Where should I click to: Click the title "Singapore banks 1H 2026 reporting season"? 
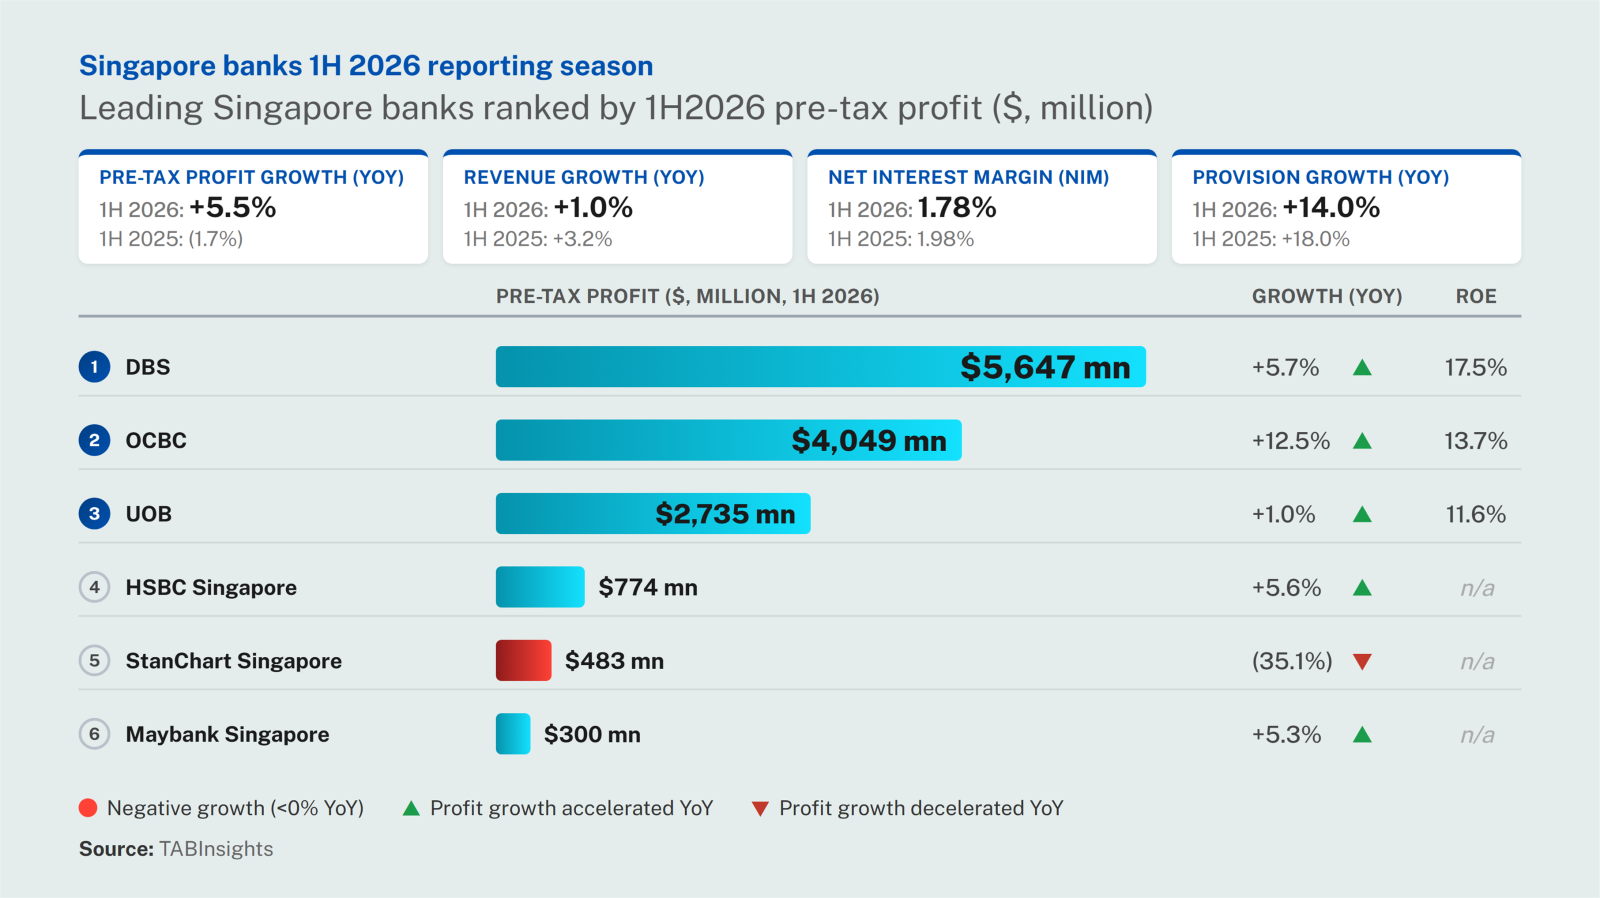click(366, 66)
